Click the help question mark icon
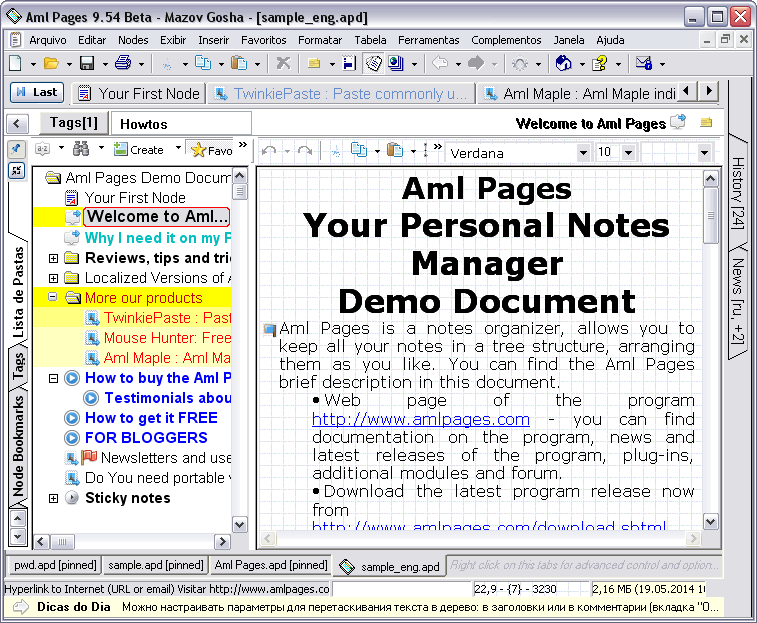757x623 pixels. tap(600, 63)
